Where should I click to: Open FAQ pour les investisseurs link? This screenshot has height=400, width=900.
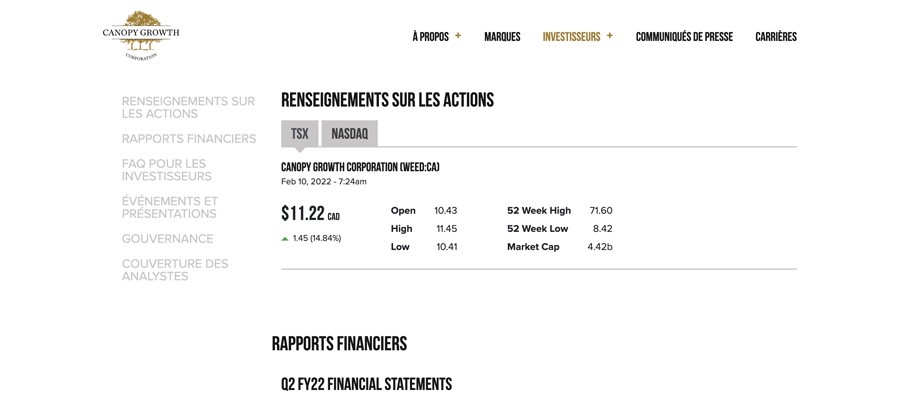(166, 170)
